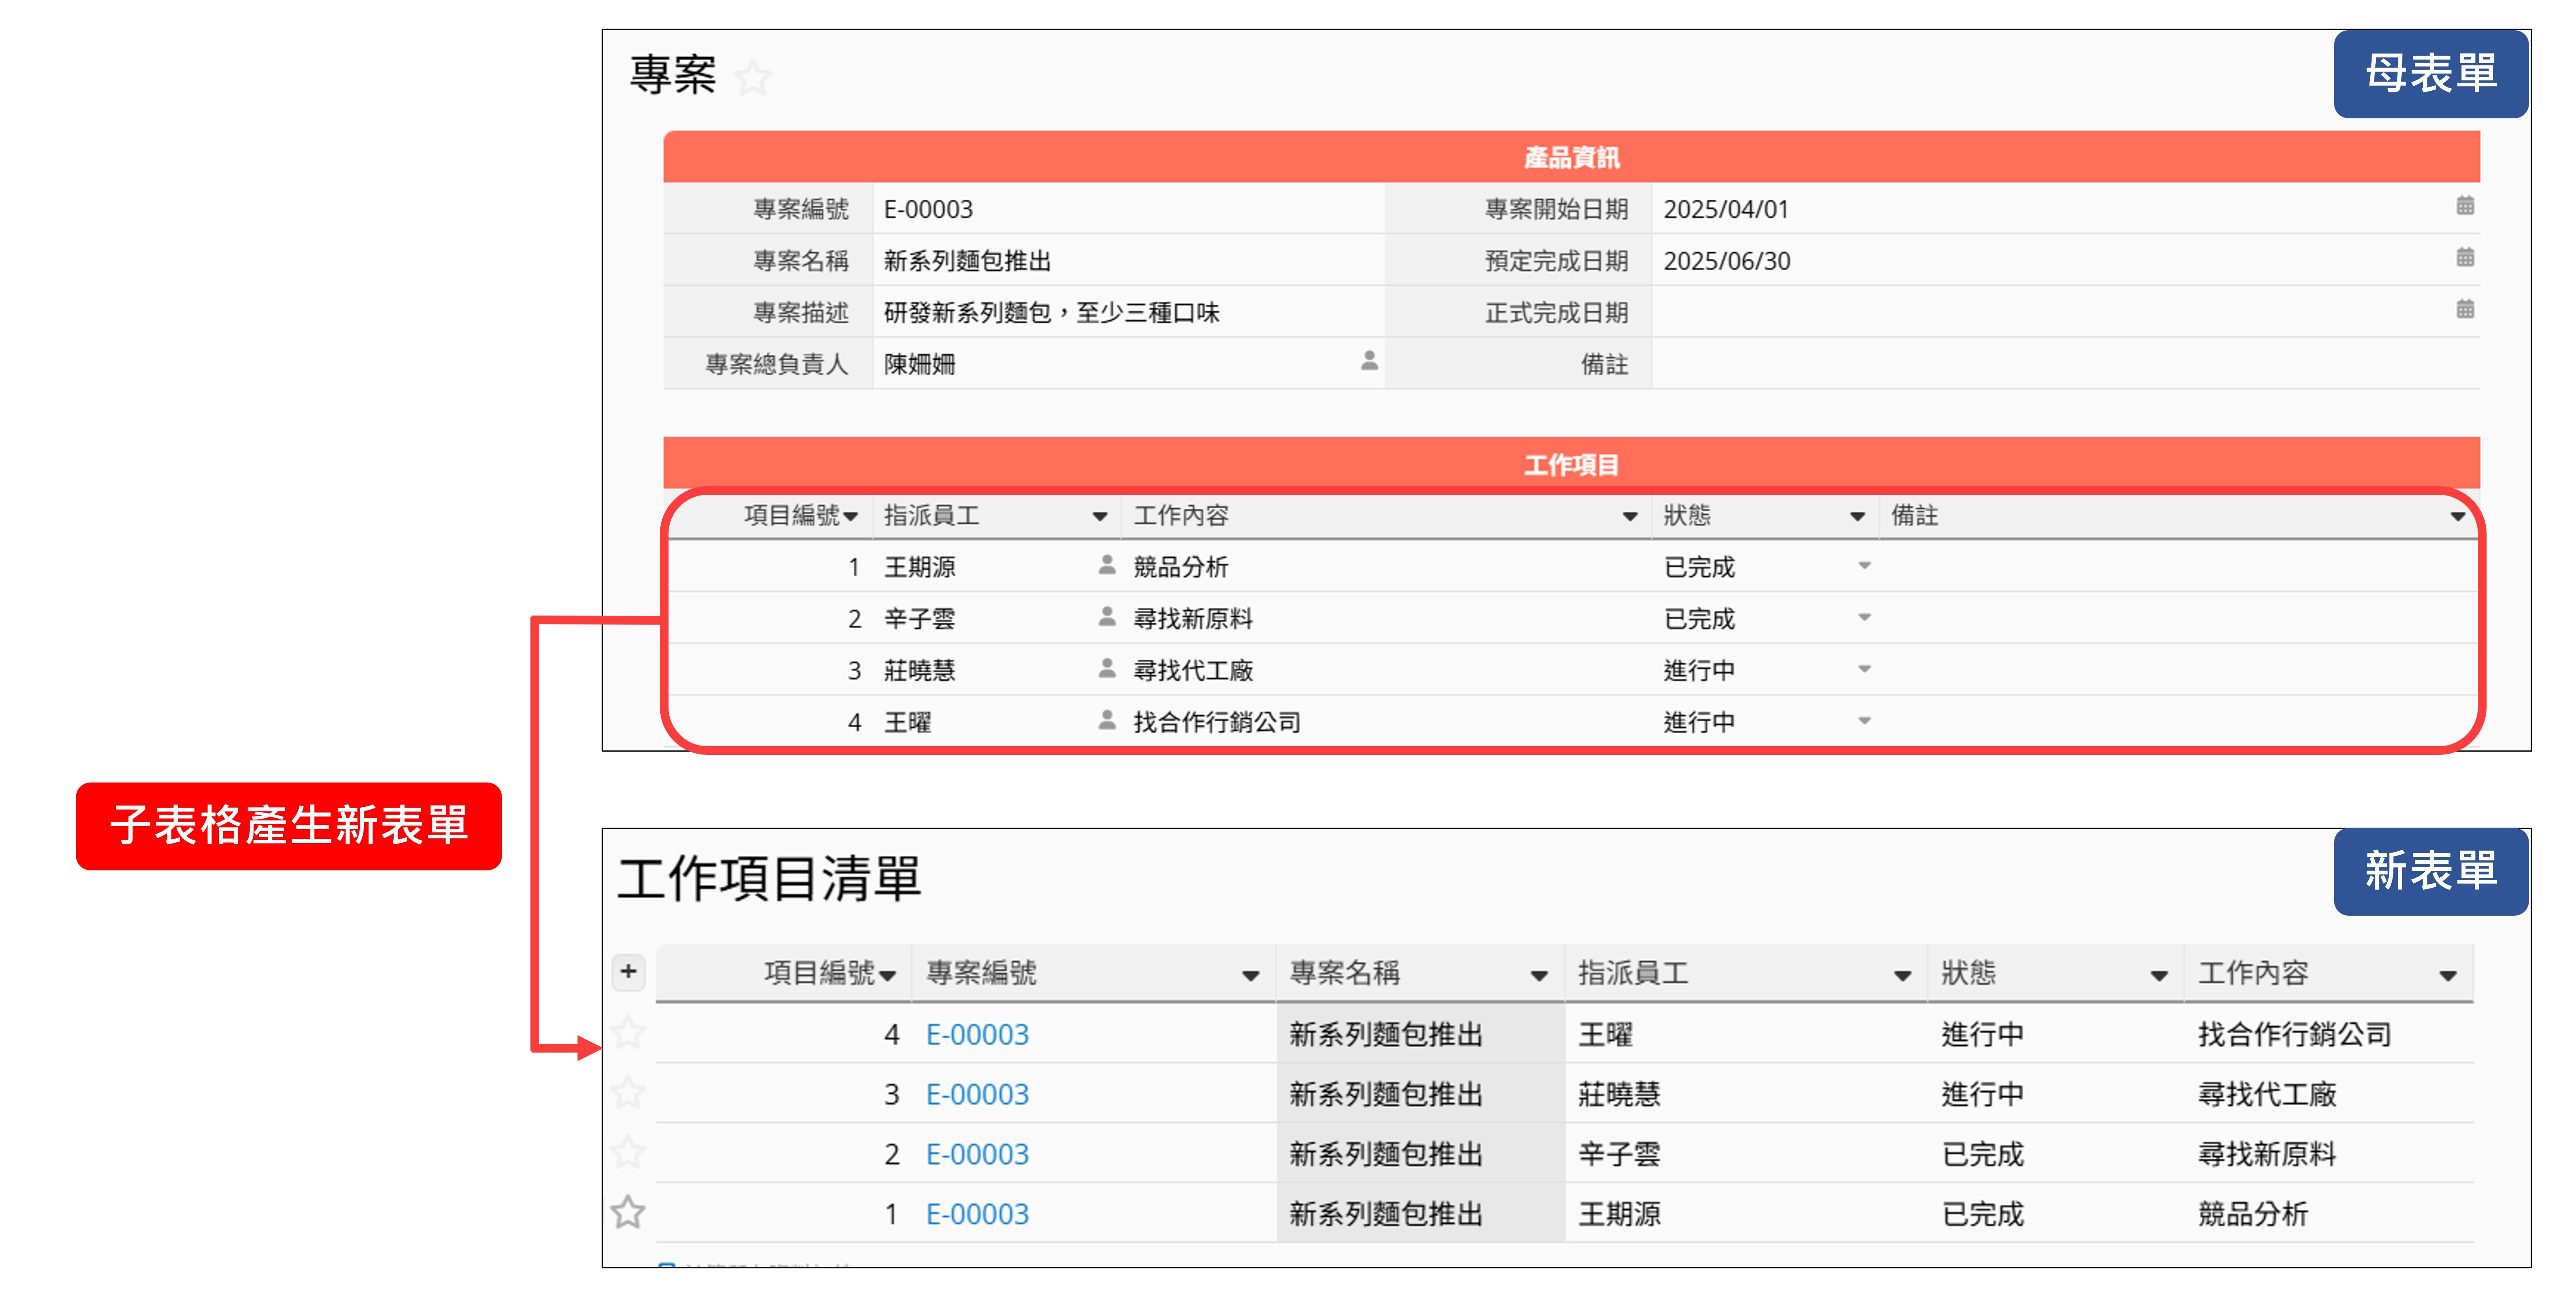The height and width of the screenshot is (1309, 2576).
Task: Click date value 2025/06/30
Action: click(x=1726, y=261)
